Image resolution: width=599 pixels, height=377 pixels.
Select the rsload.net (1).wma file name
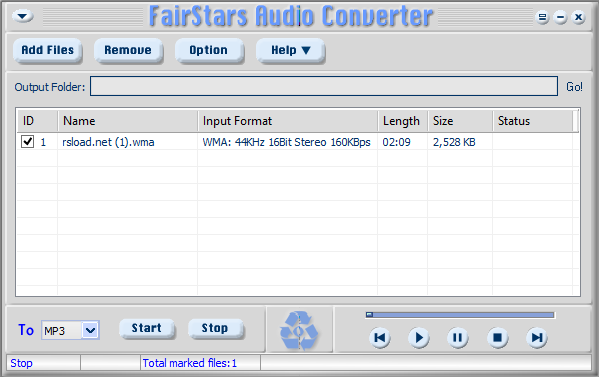point(108,142)
